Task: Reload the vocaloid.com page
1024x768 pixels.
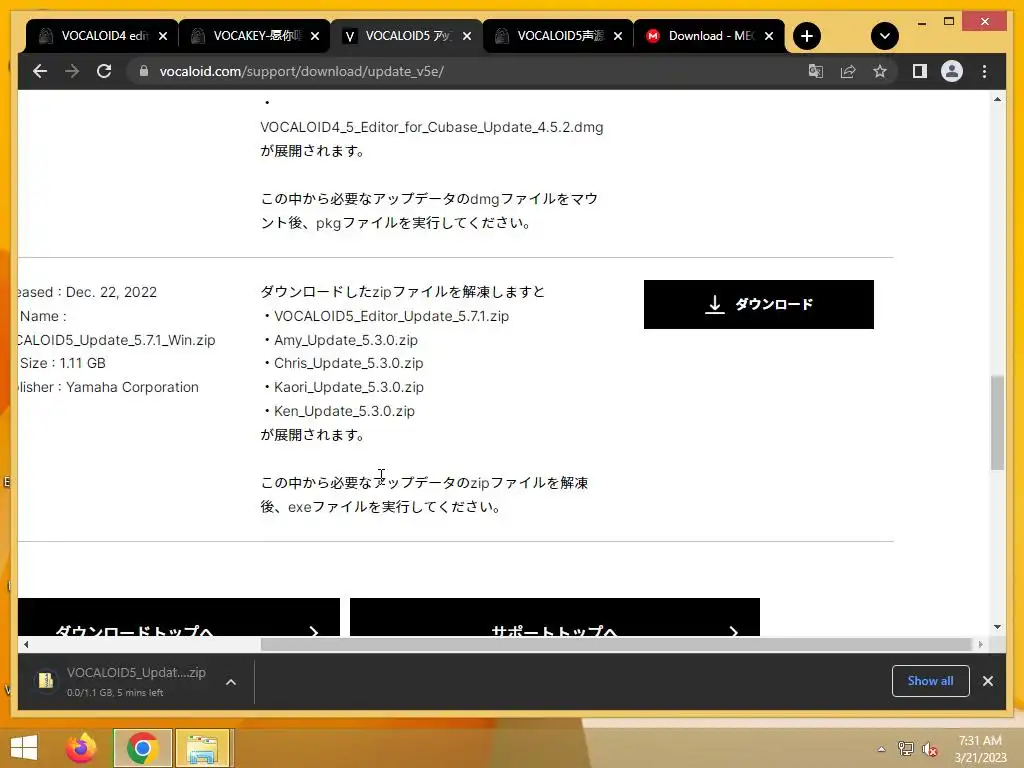Action: 104,71
